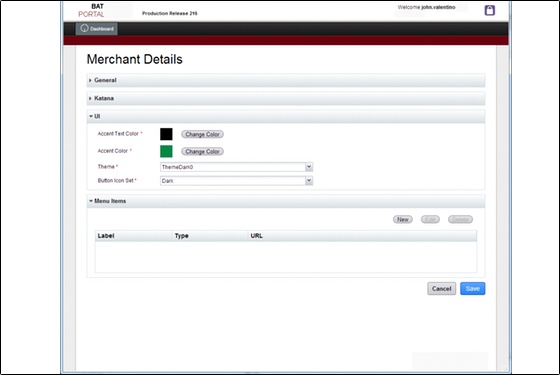The image size is (560, 375).
Task: Click the Dashboard info circle icon
Action: [84, 28]
